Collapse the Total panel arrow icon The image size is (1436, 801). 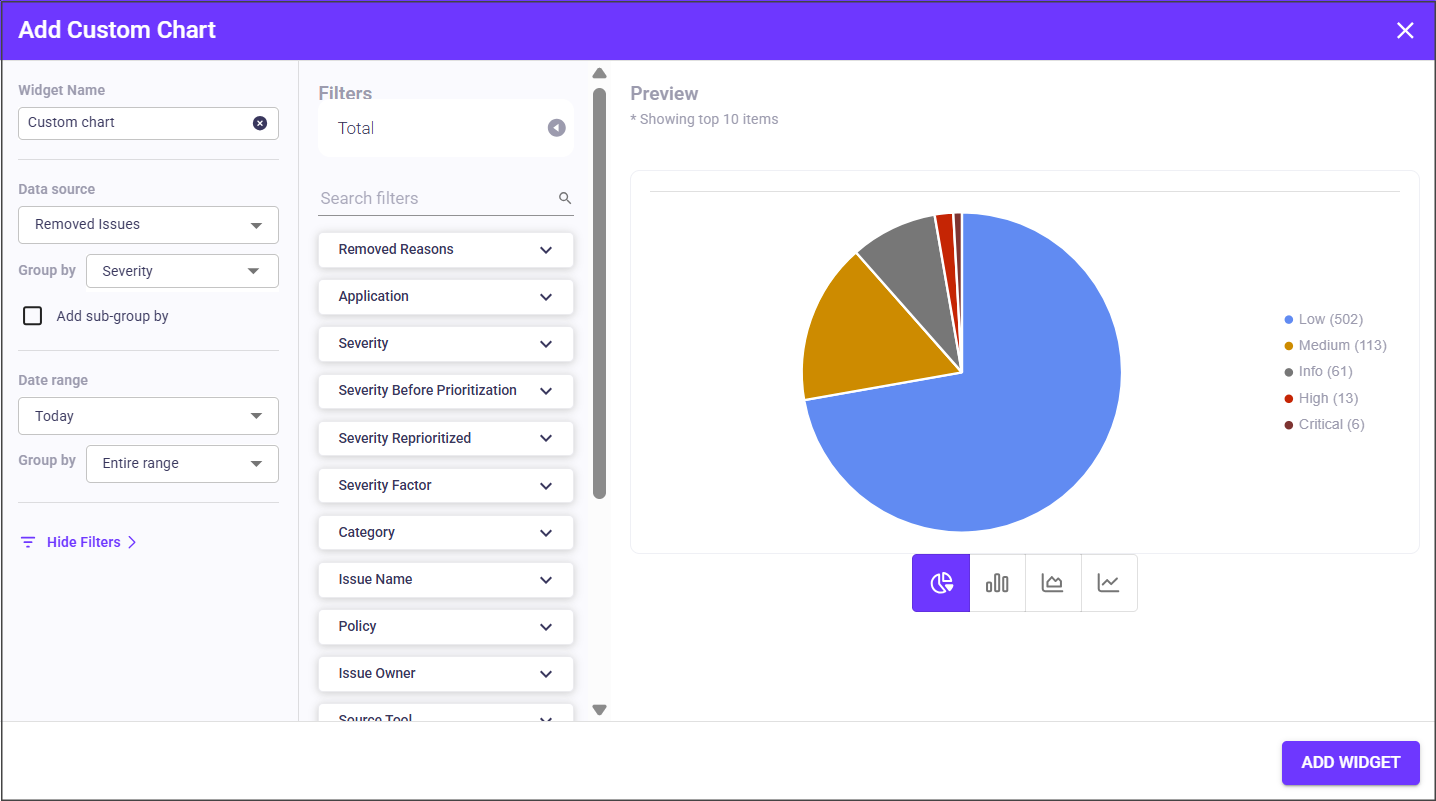557,128
